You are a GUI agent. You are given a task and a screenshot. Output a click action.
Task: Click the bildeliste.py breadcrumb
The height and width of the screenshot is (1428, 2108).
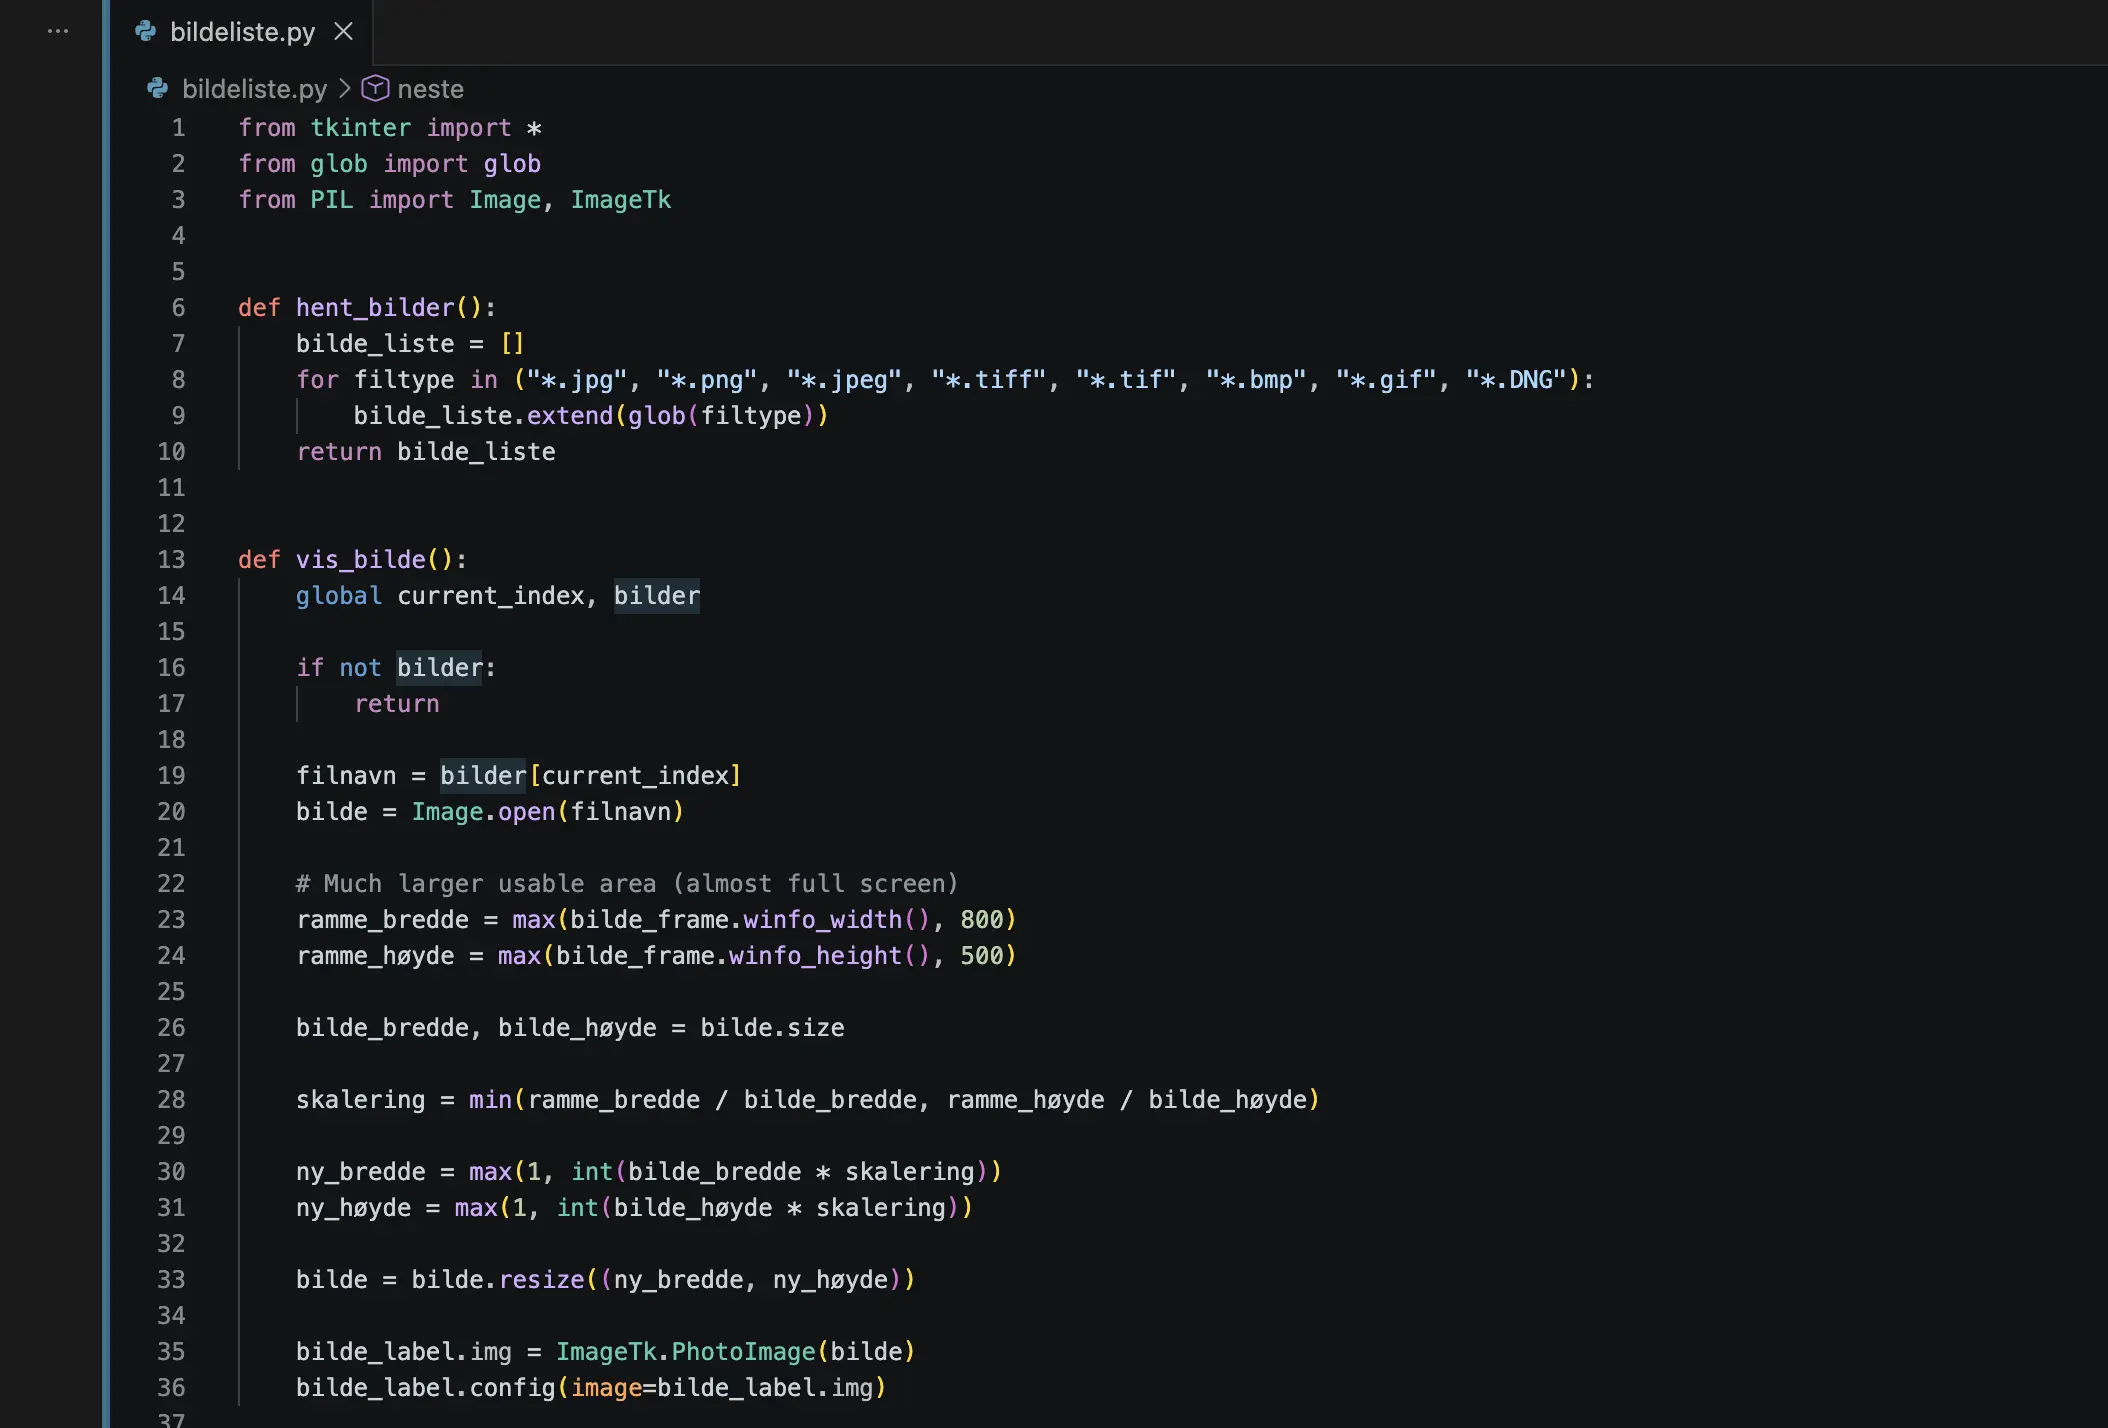point(254,89)
